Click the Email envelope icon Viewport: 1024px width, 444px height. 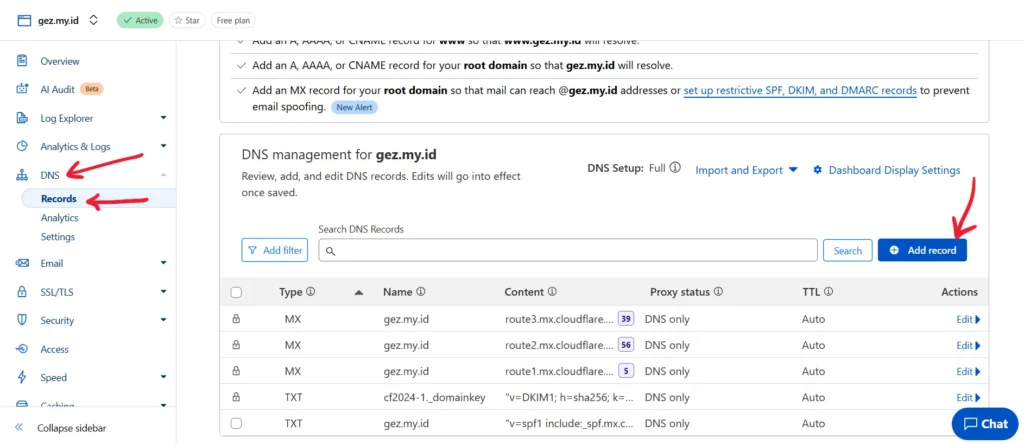[22, 263]
